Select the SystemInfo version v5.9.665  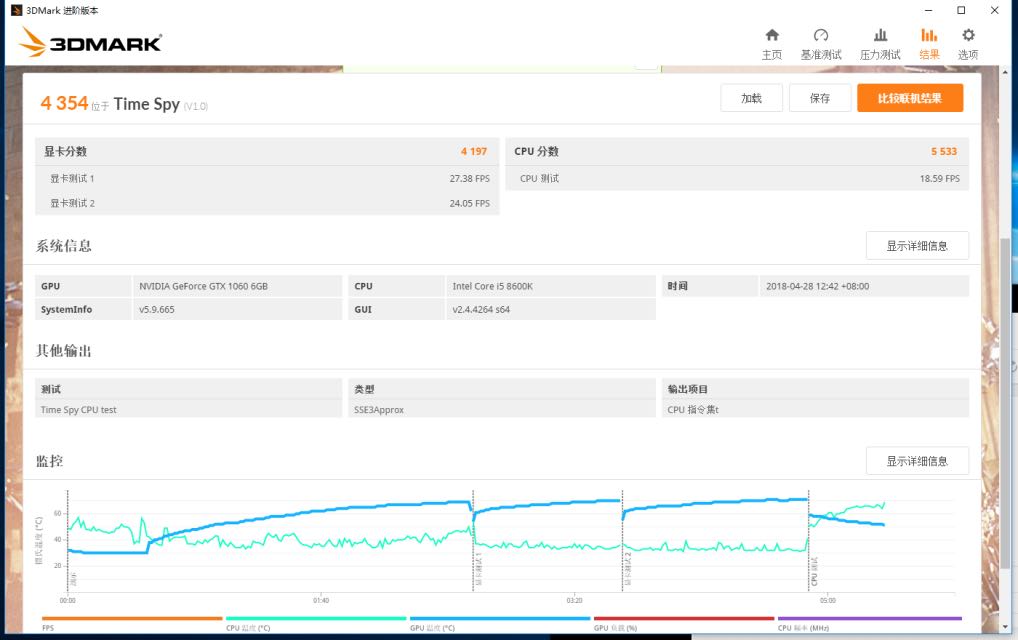coord(238,310)
